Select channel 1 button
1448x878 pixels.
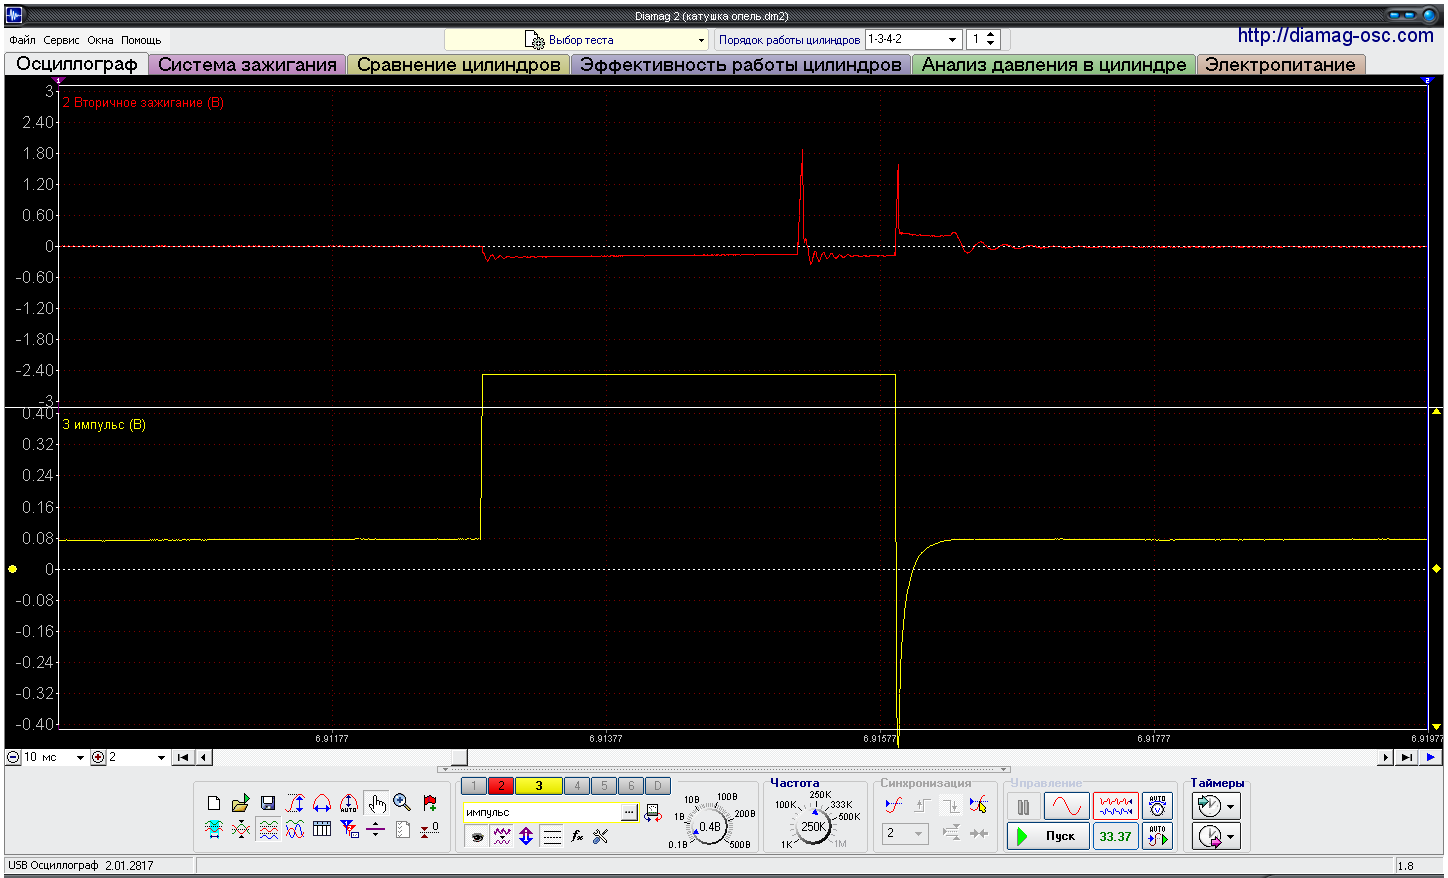(x=474, y=786)
